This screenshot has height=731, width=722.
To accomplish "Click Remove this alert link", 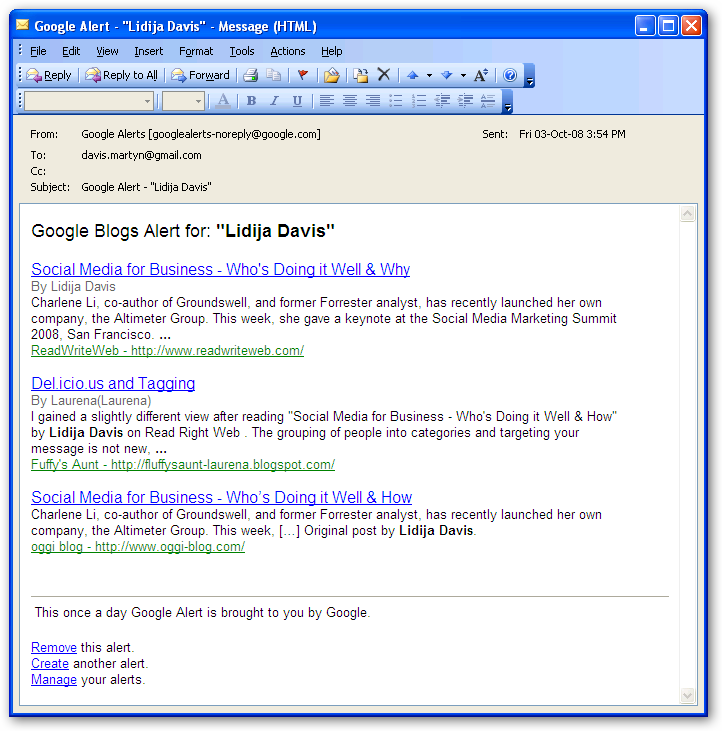I will pyautogui.click(x=54, y=648).
